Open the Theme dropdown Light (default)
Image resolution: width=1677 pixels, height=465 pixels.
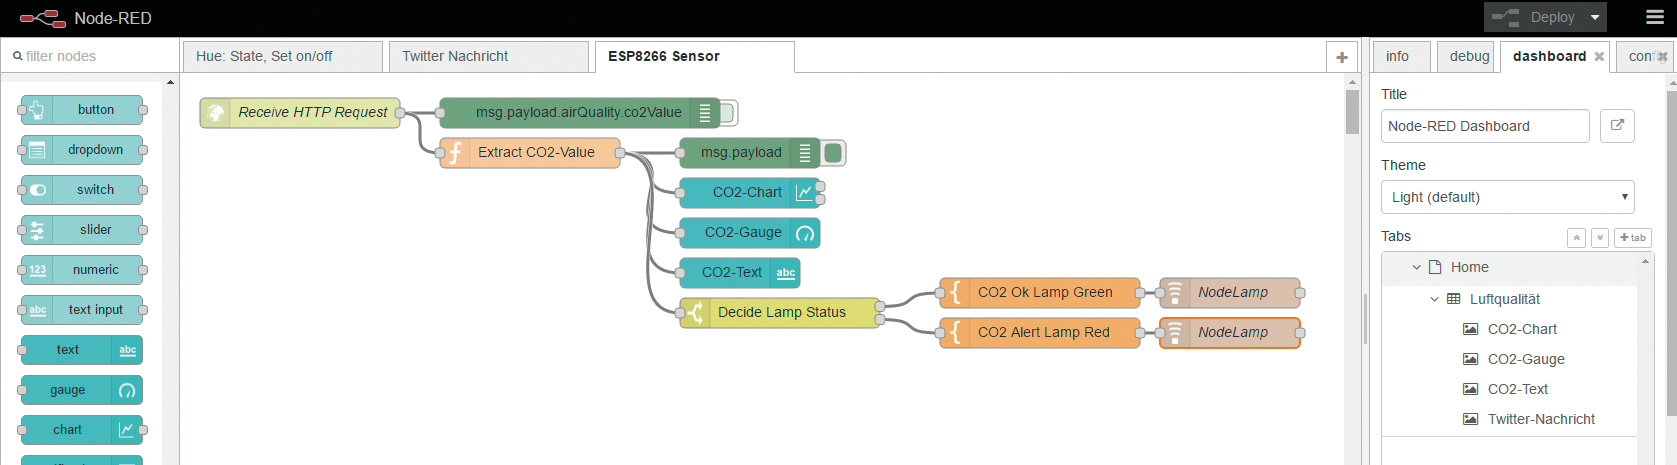pos(1508,197)
